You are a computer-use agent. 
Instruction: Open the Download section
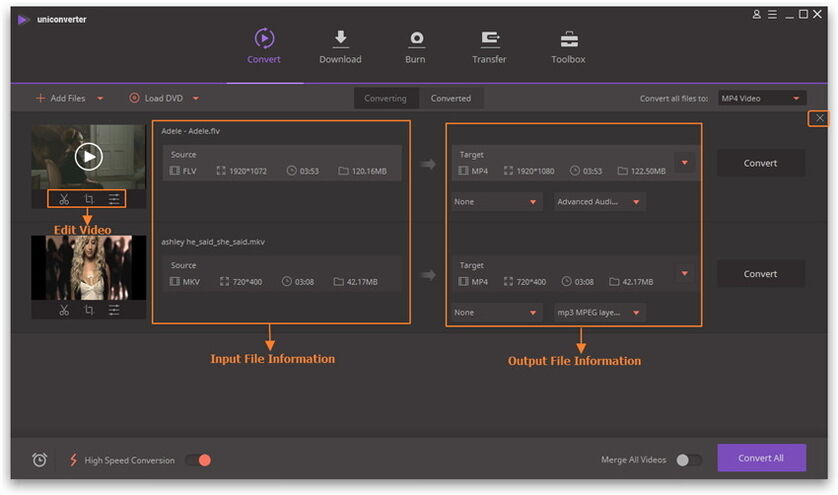point(340,47)
